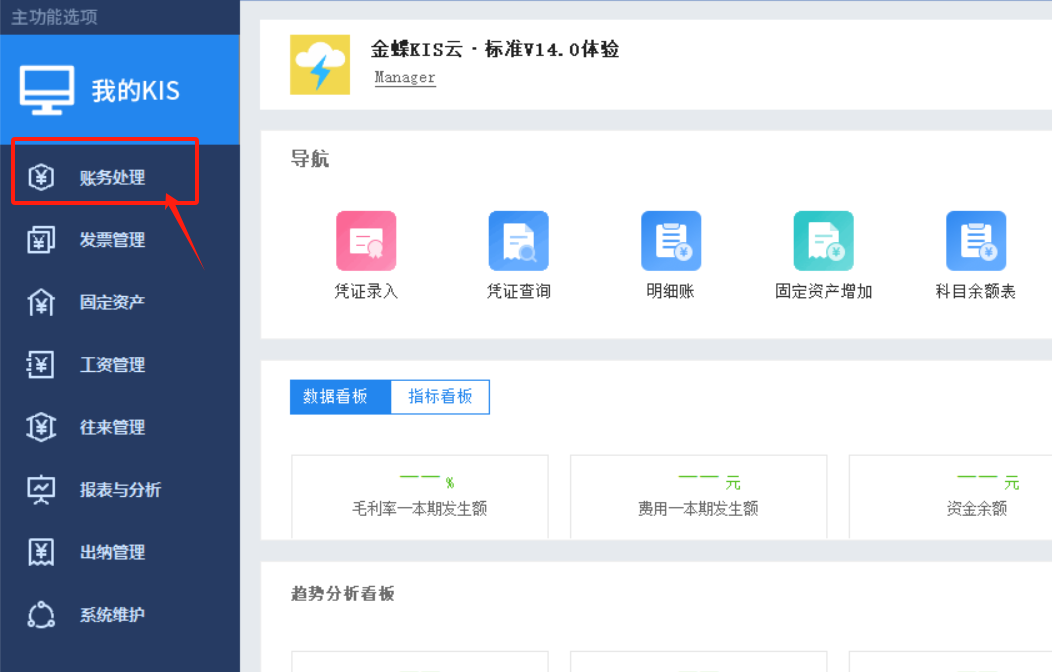Image resolution: width=1052 pixels, height=672 pixels.
Task: Click the 系统维护 maintenance icon
Action: (x=41, y=614)
